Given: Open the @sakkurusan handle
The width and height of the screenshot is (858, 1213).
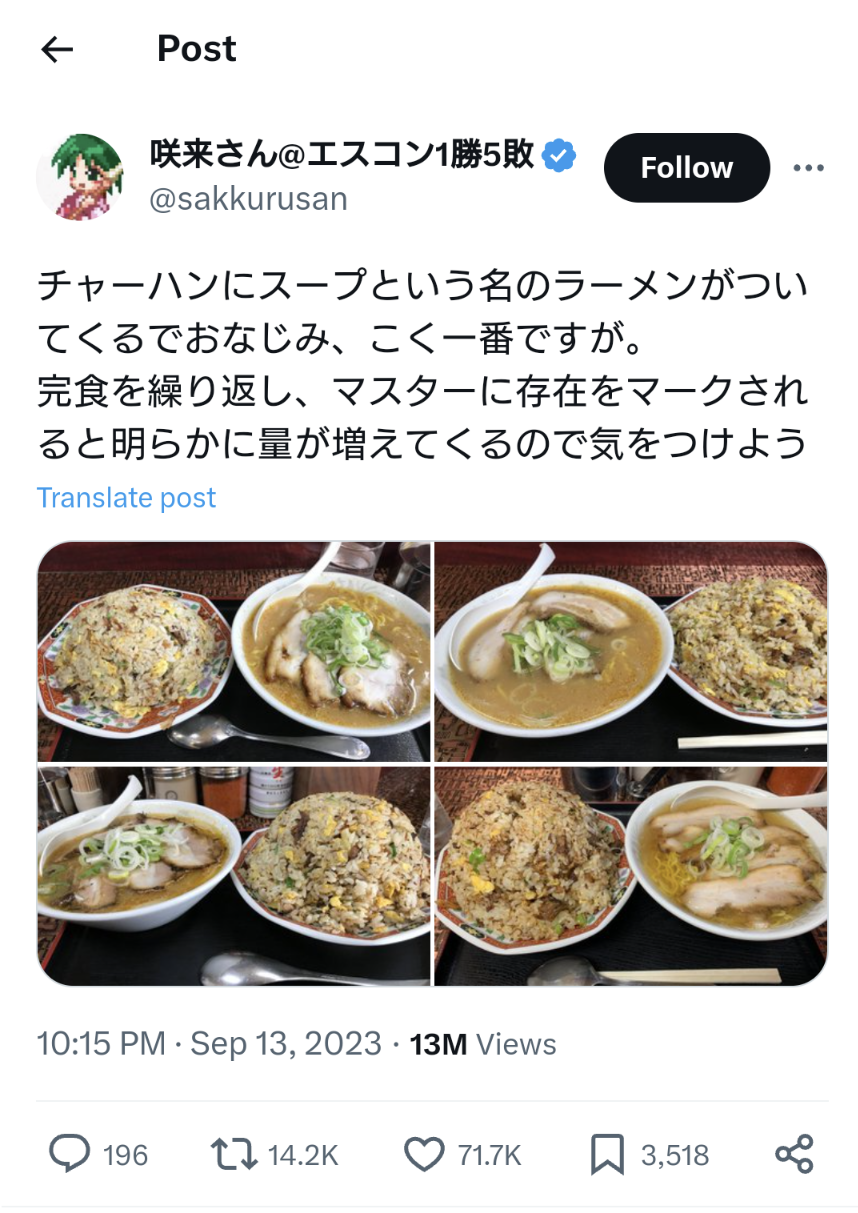Looking at the screenshot, I should click(x=249, y=199).
